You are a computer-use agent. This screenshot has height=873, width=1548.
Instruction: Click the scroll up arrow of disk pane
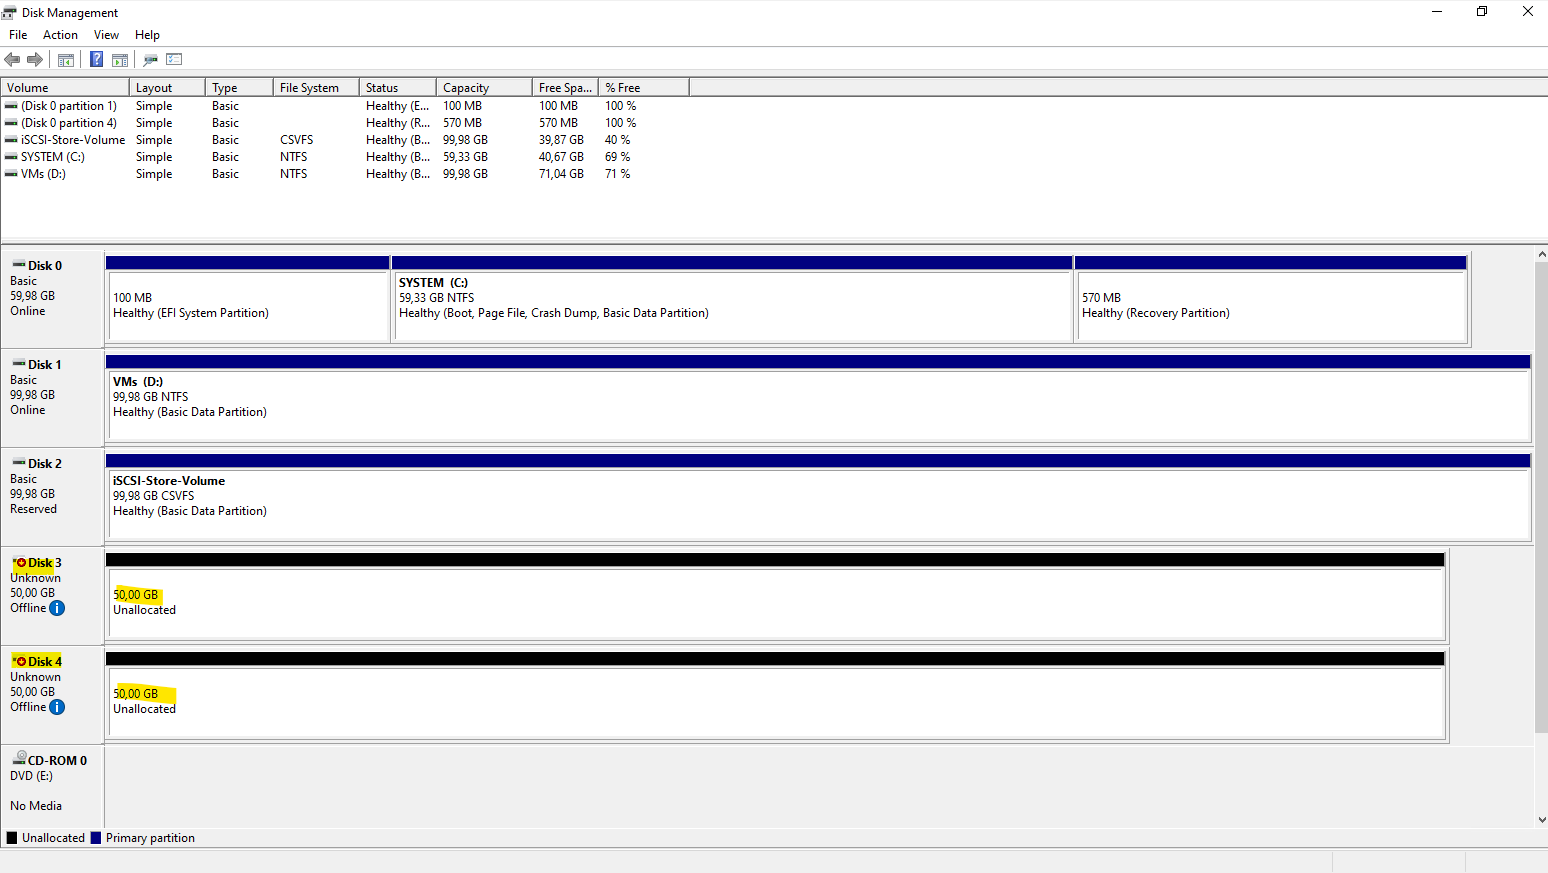point(1541,255)
